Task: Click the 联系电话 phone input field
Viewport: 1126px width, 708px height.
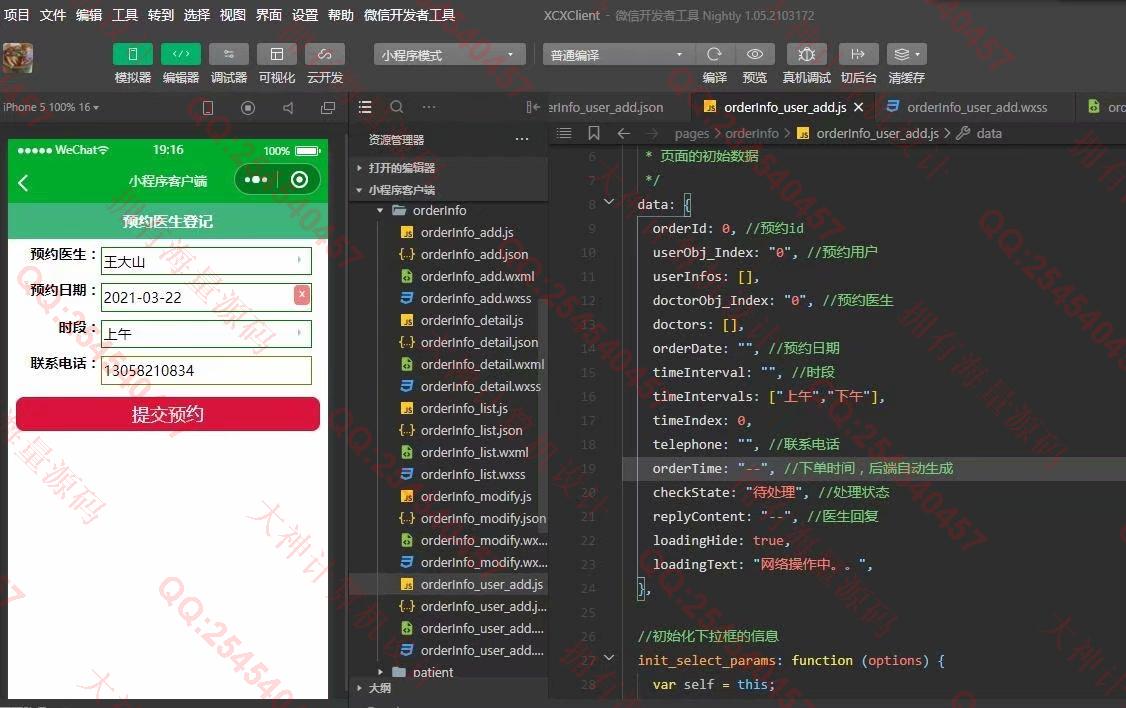Action: (206, 371)
